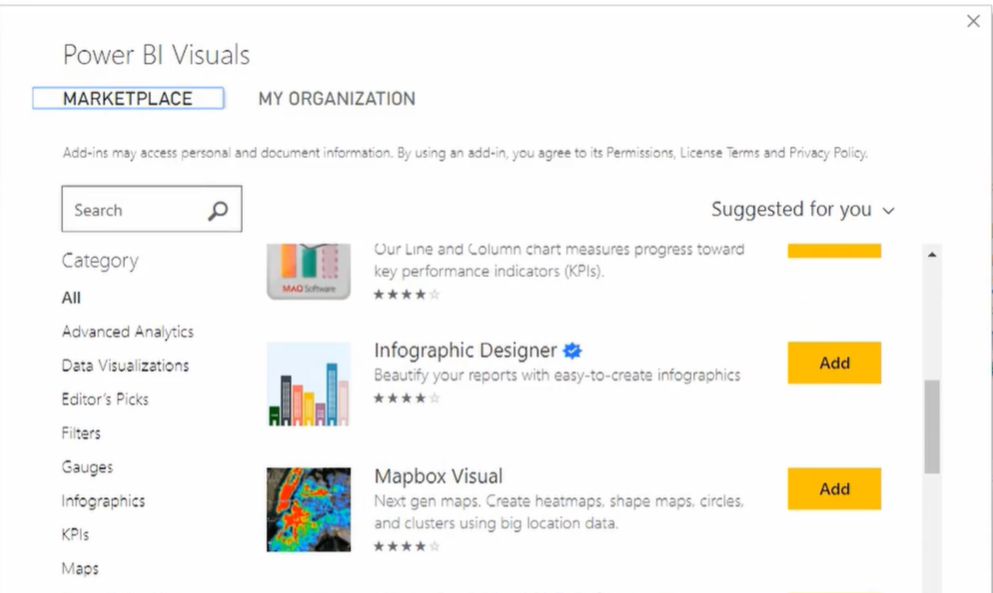This screenshot has height=593, width=993.
Task: Expand the Suggested for you sort dropdown
Action: point(802,210)
